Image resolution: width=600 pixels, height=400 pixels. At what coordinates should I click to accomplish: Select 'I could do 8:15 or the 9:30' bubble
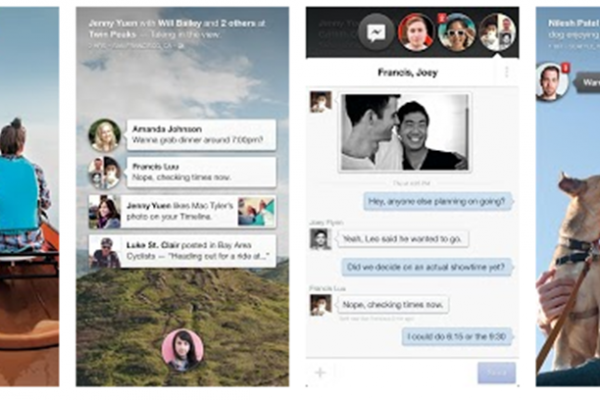(457, 336)
